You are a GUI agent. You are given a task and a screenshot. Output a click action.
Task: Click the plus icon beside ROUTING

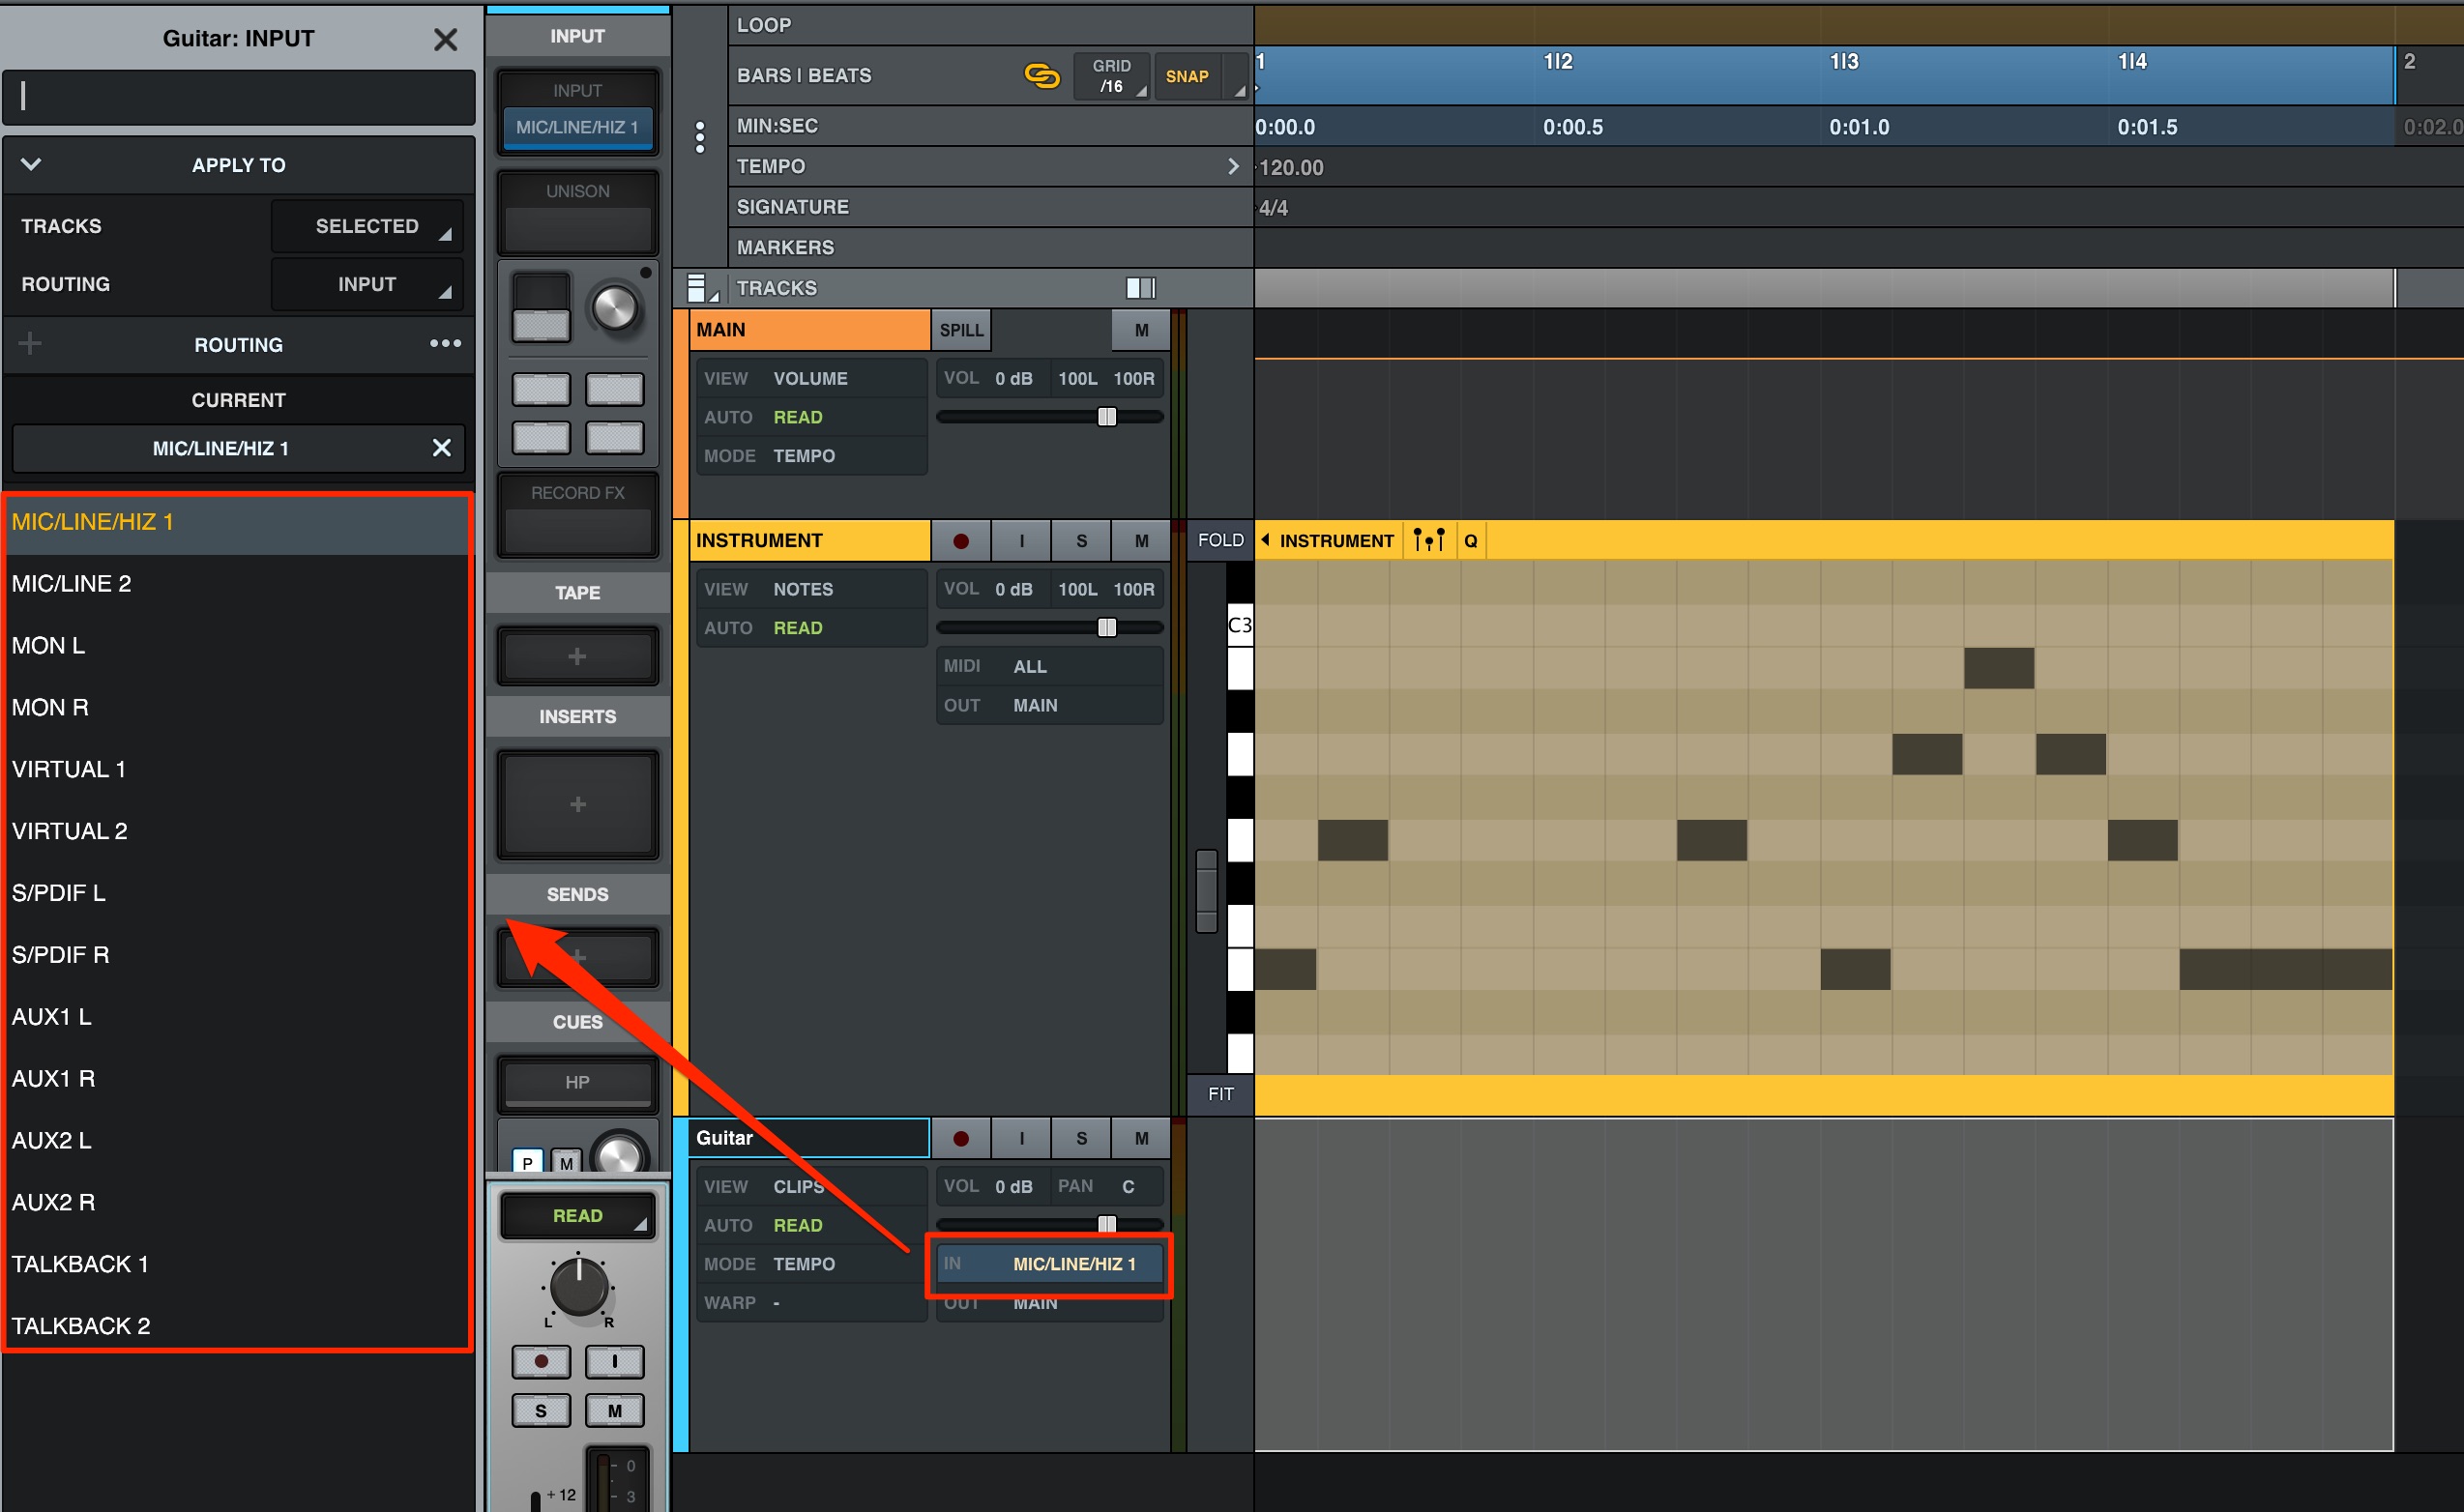[x=30, y=343]
